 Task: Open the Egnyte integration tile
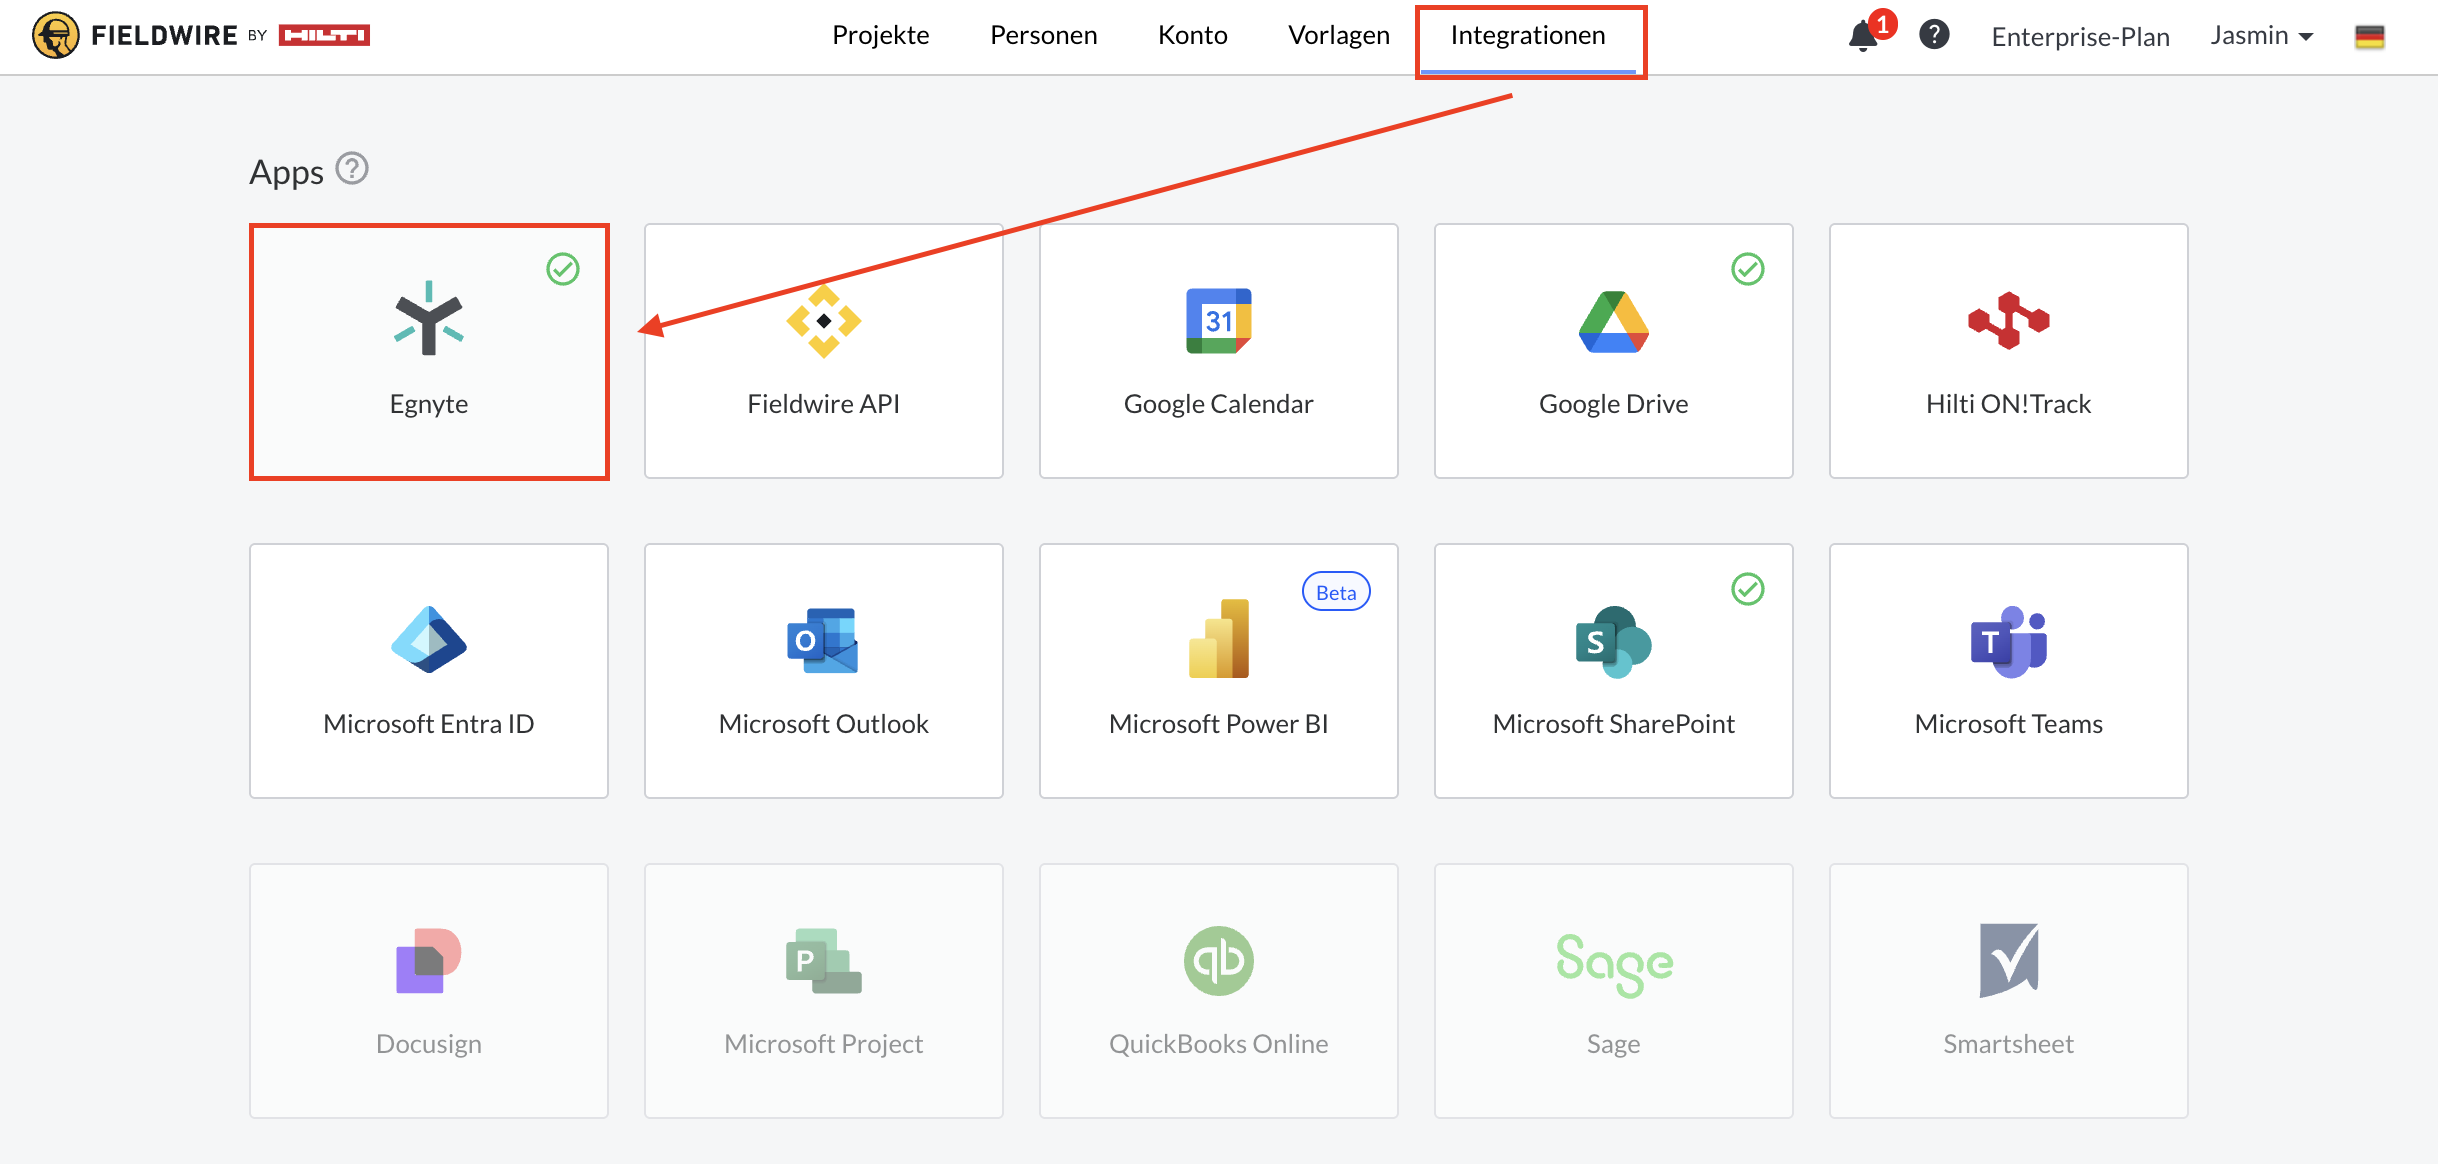pos(429,351)
